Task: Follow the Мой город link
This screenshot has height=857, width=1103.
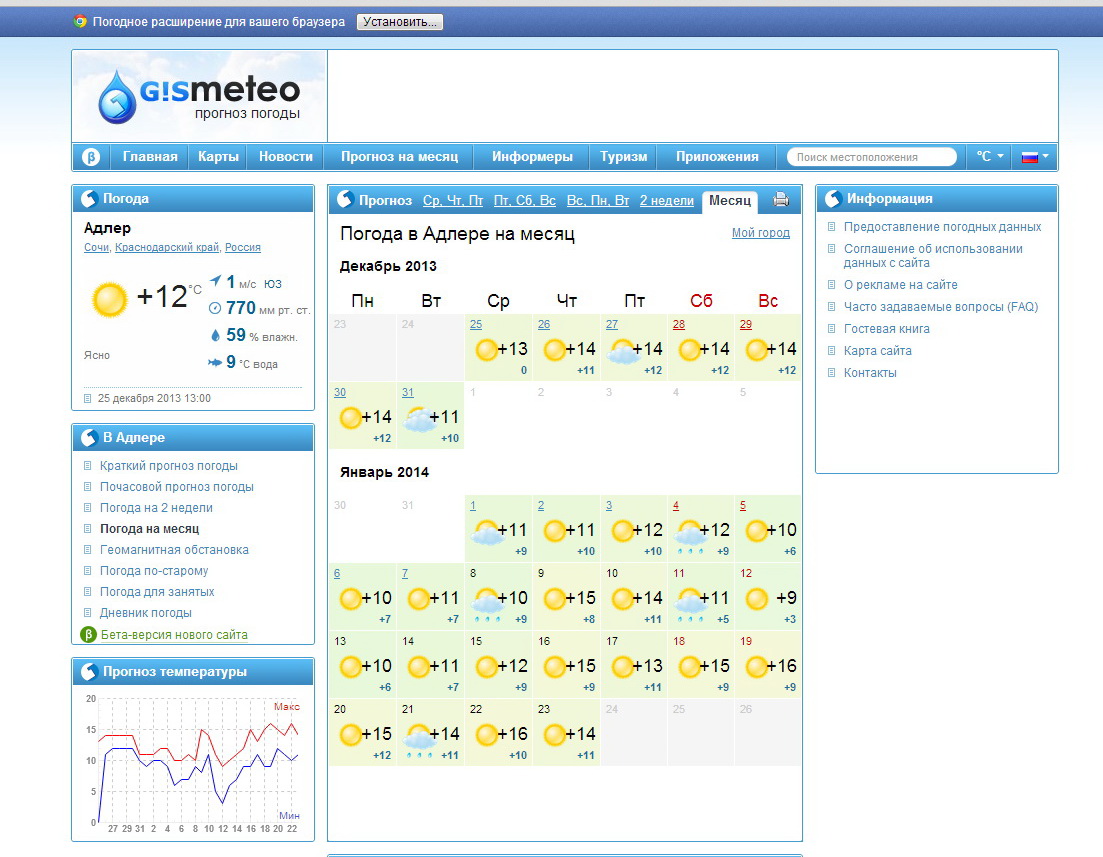Action: pos(760,233)
